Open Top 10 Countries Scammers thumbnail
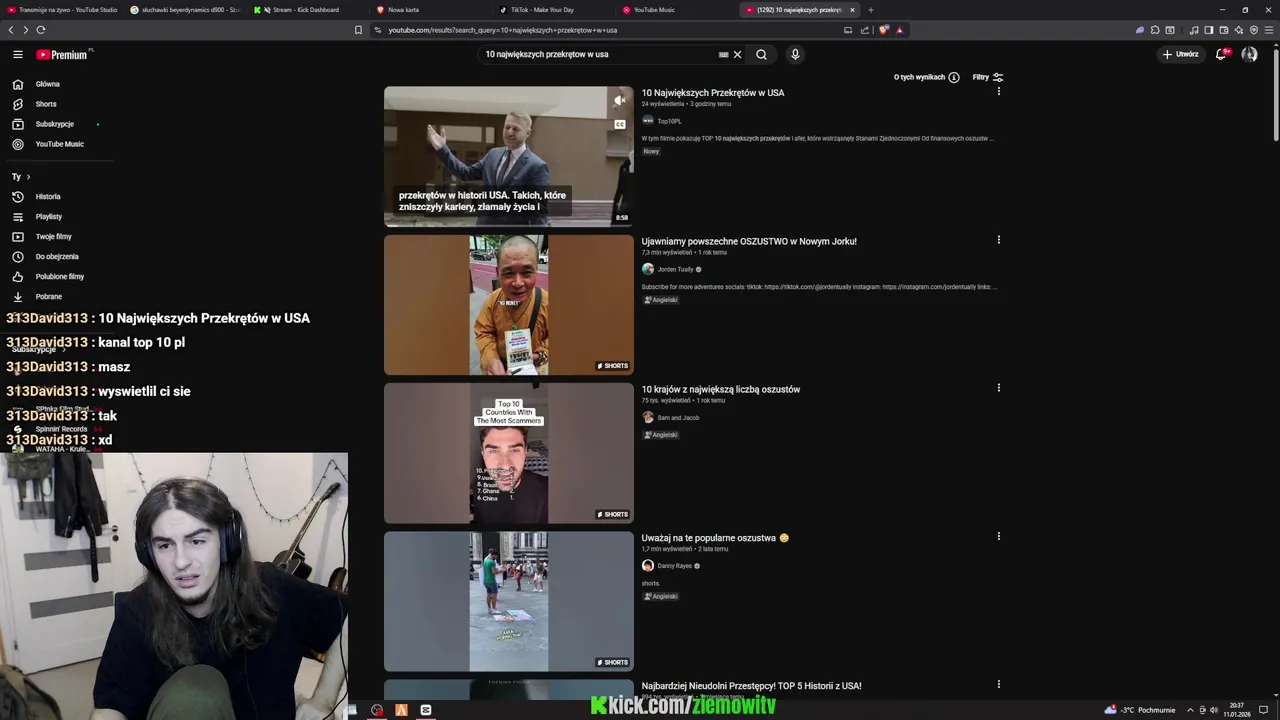The width and height of the screenshot is (1280, 720). click(508, 453)
